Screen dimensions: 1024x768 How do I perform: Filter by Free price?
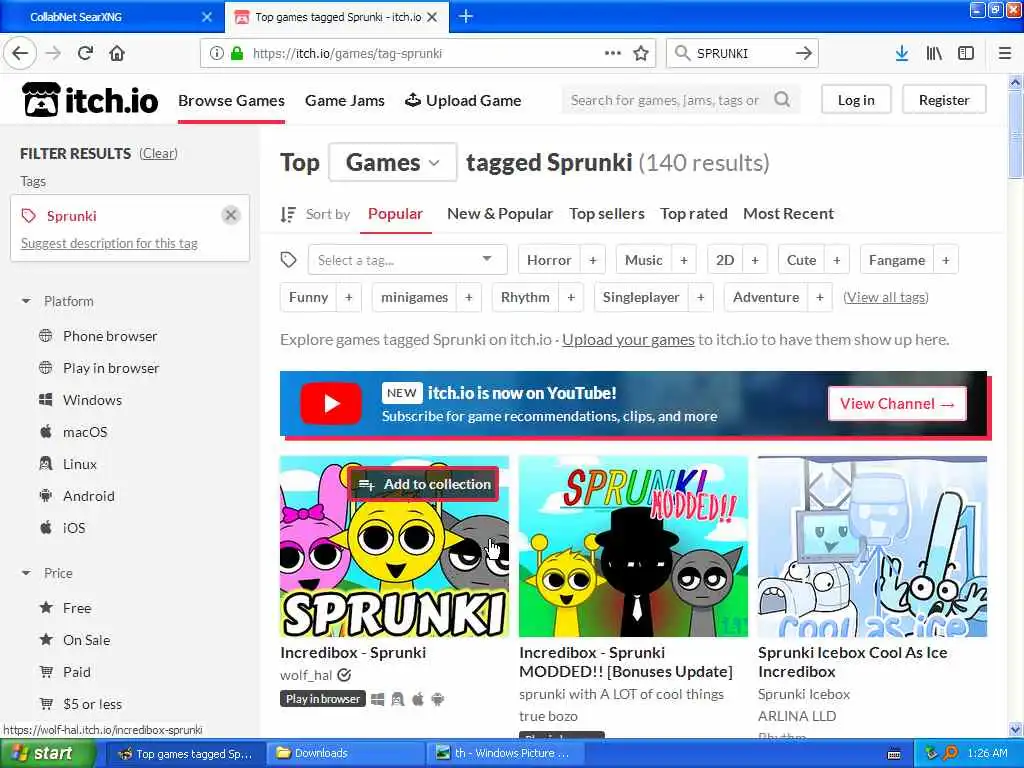(x=76, y=608)
